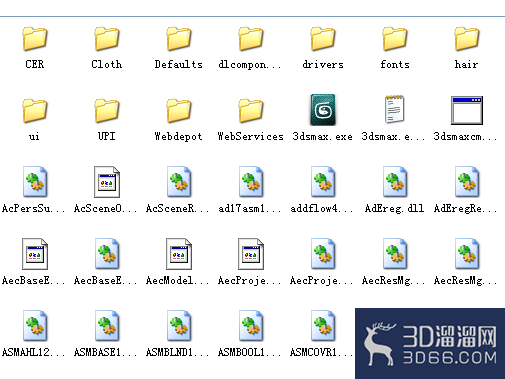Open the dlcompon... folder

(251, 39)
